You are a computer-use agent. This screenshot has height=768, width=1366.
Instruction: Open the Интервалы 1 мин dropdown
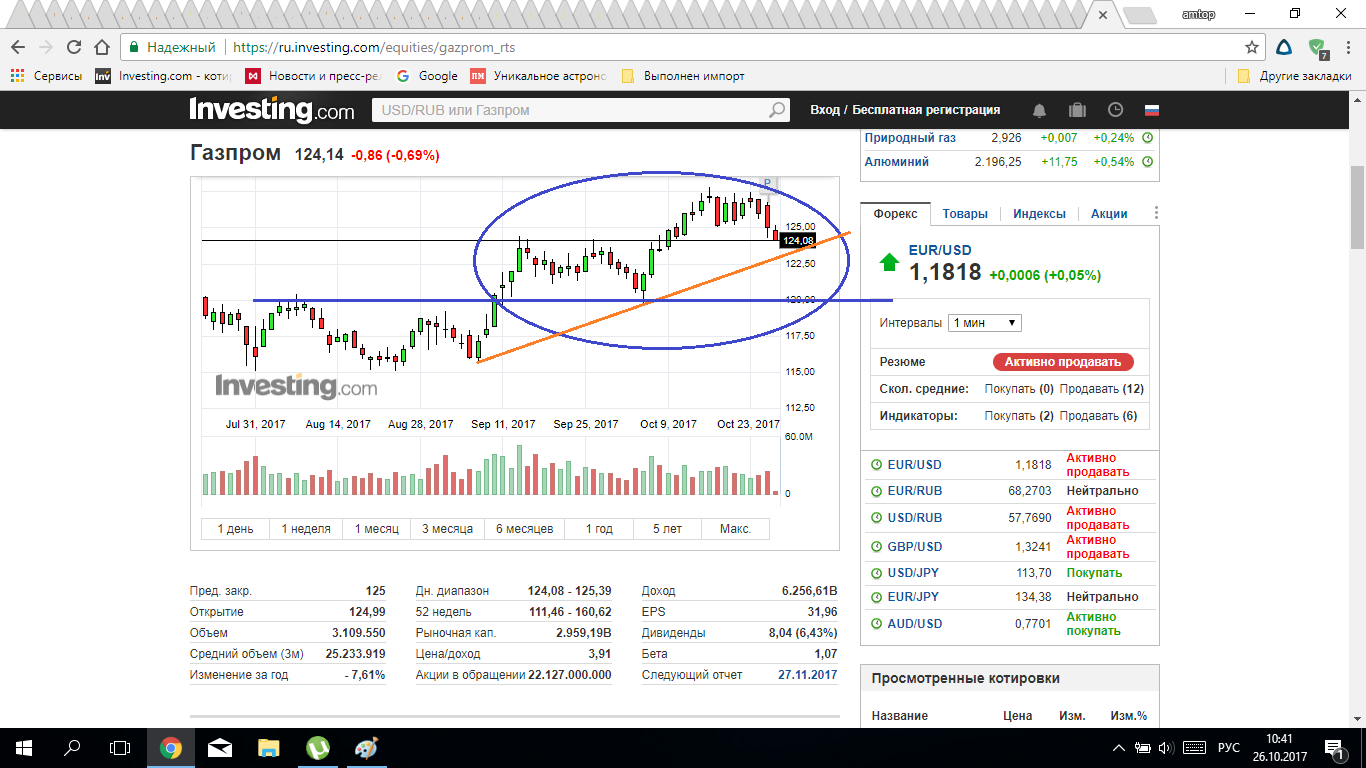click(985, 323)
